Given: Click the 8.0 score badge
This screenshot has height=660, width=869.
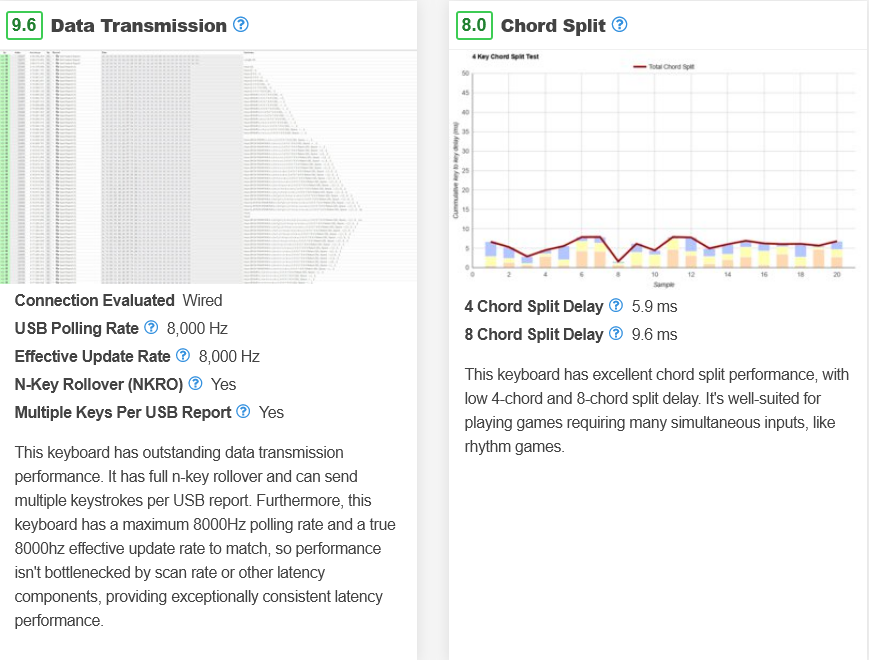Looking at the screenshot, I should [473, 25].
